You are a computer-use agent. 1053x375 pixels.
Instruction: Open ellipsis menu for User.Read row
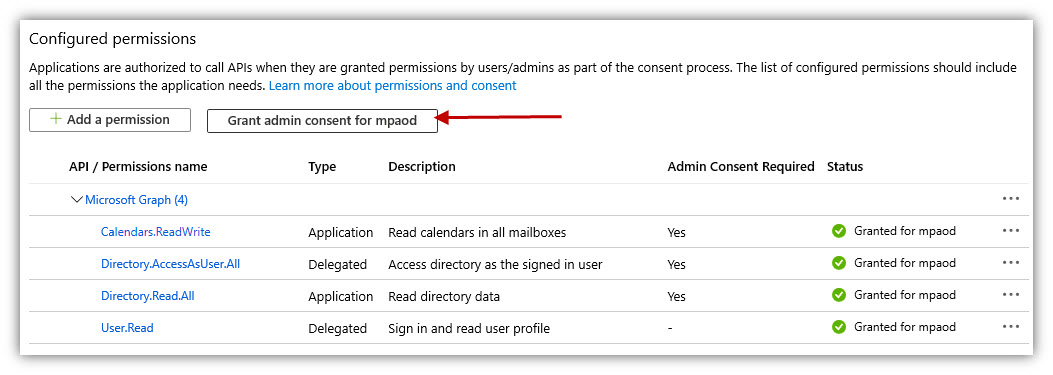pos(1010,327)
